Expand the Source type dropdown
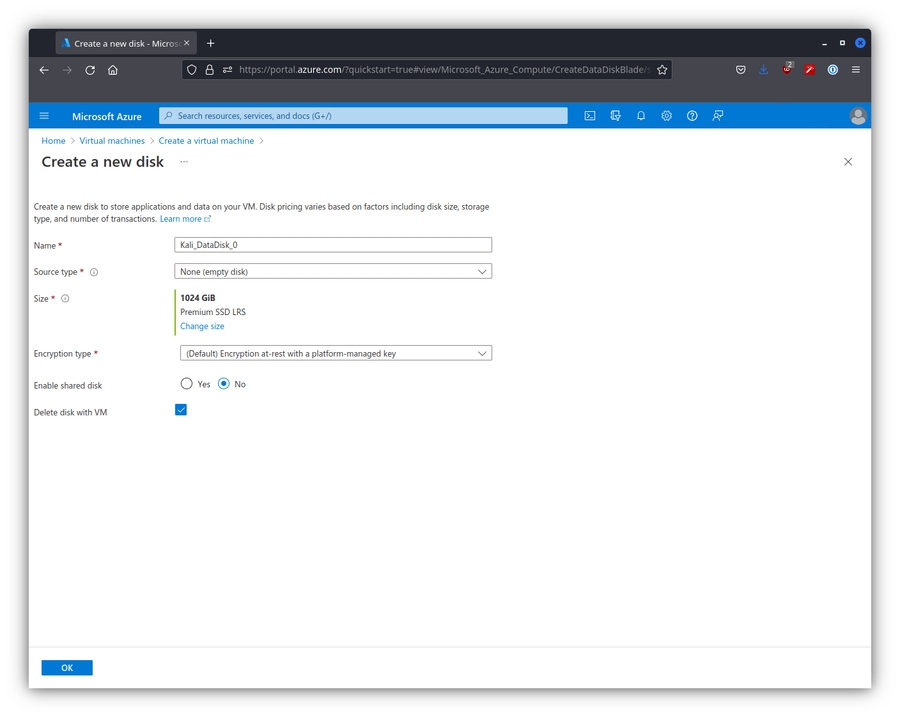 pyautogui.click(x=333, y=272)
